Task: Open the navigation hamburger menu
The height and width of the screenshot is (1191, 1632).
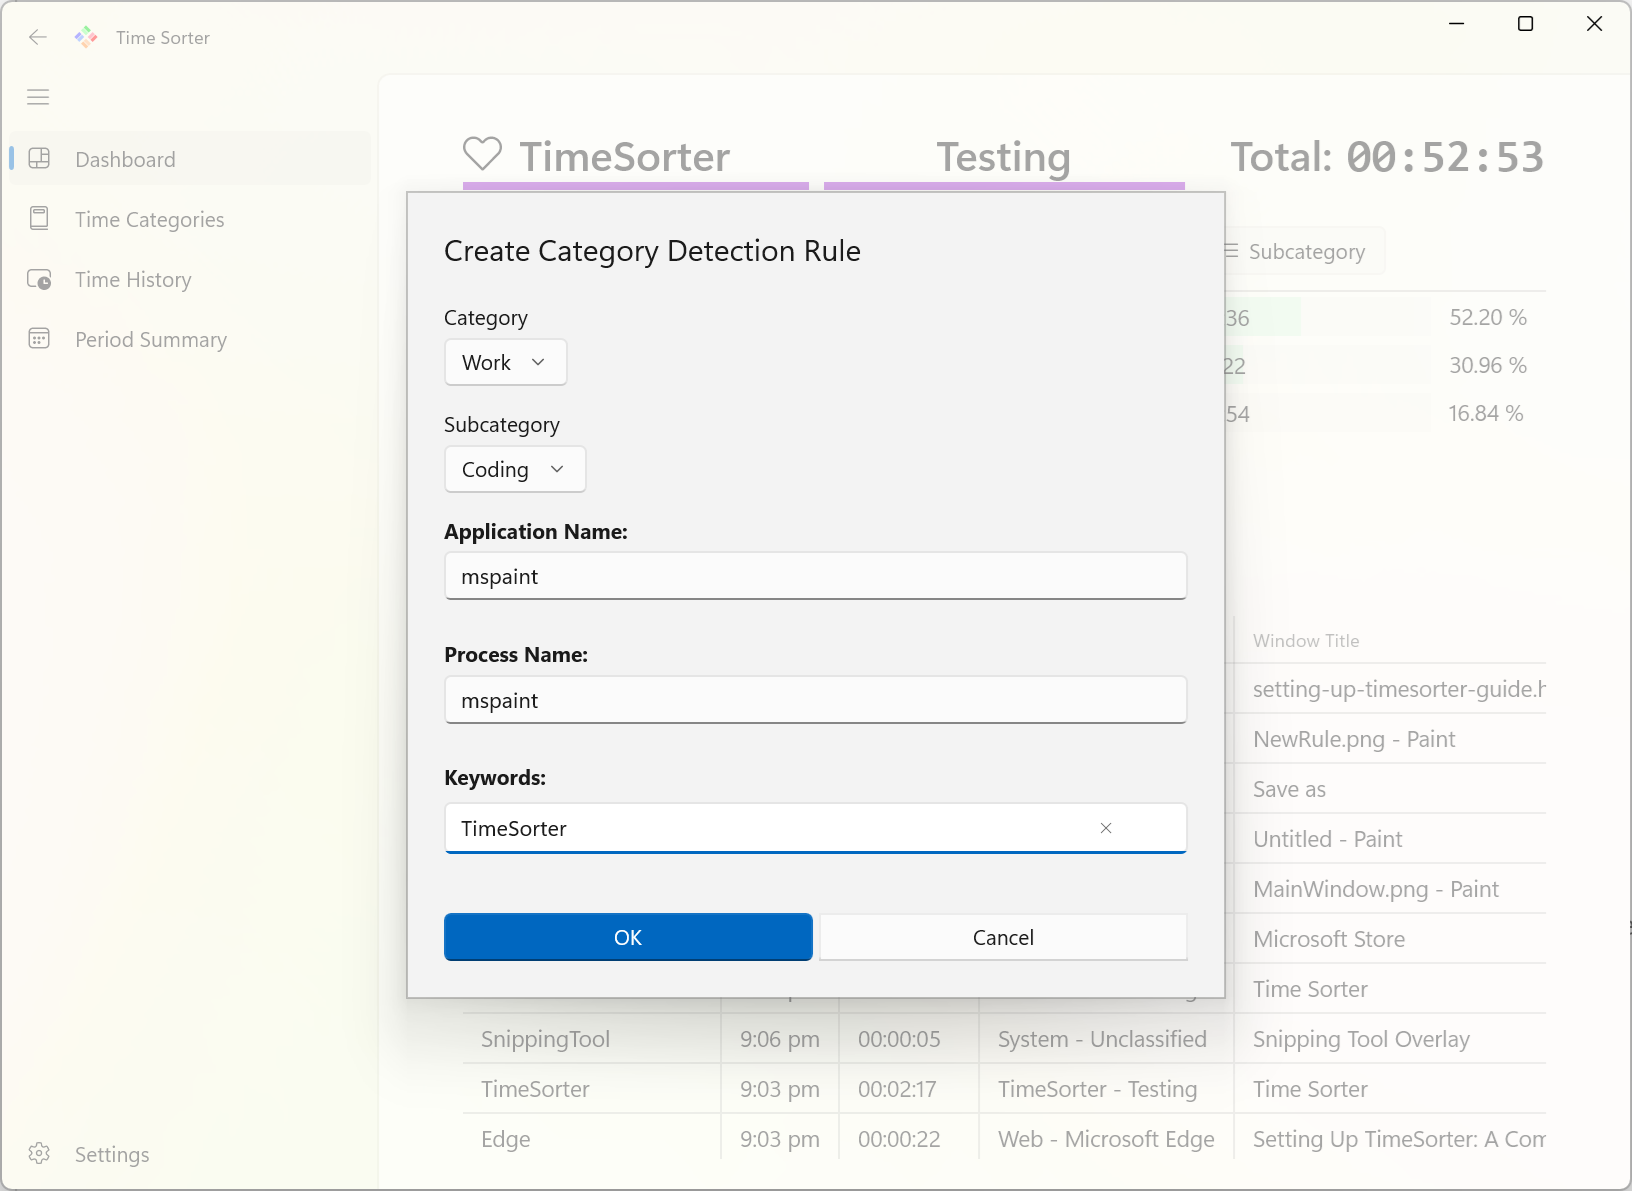Action: (38, 97)
